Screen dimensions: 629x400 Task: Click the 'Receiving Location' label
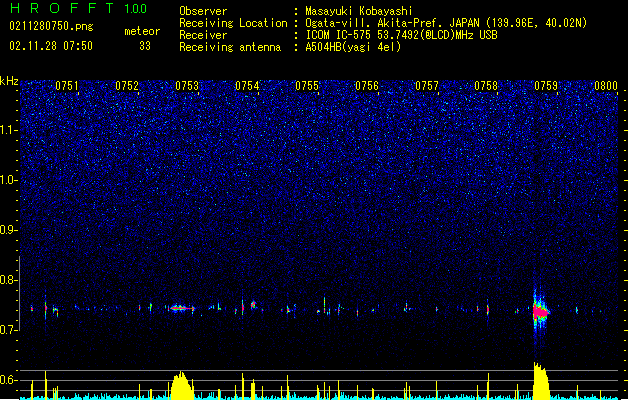tap(233, 23)
